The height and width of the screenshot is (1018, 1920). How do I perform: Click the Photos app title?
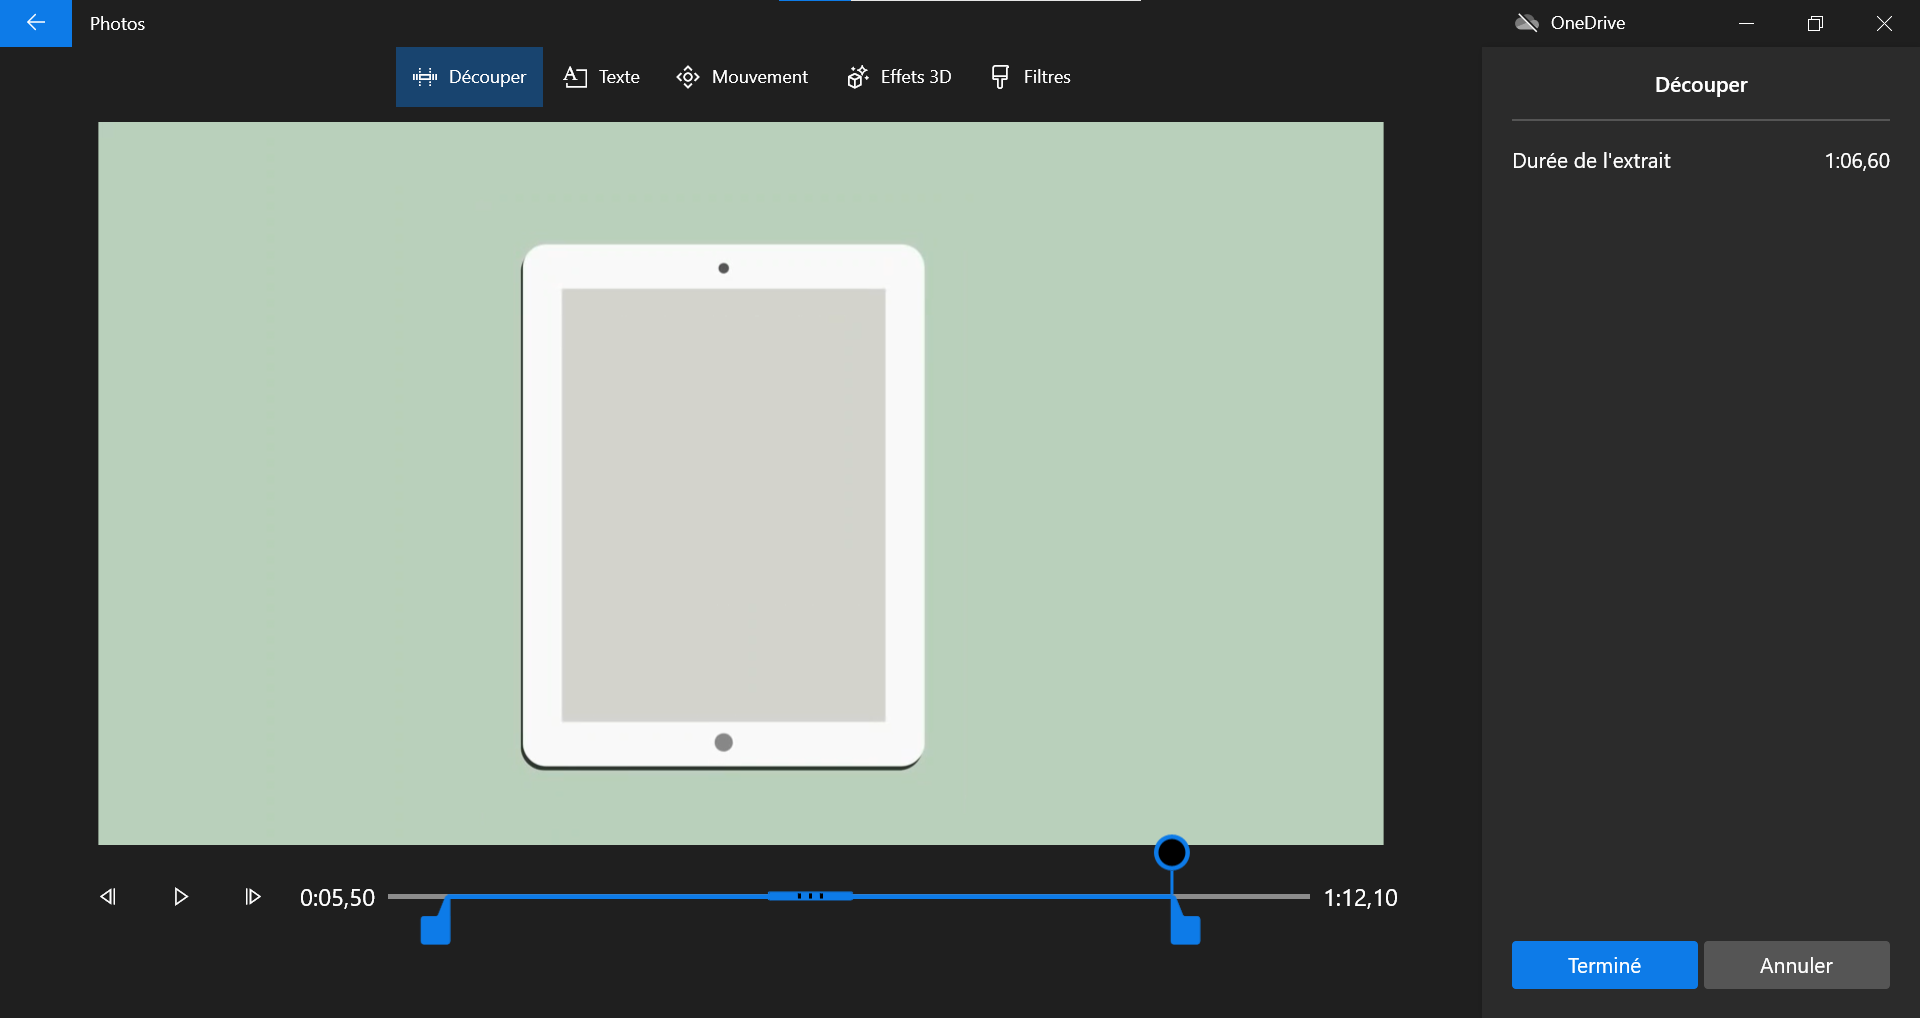(117, 24)
